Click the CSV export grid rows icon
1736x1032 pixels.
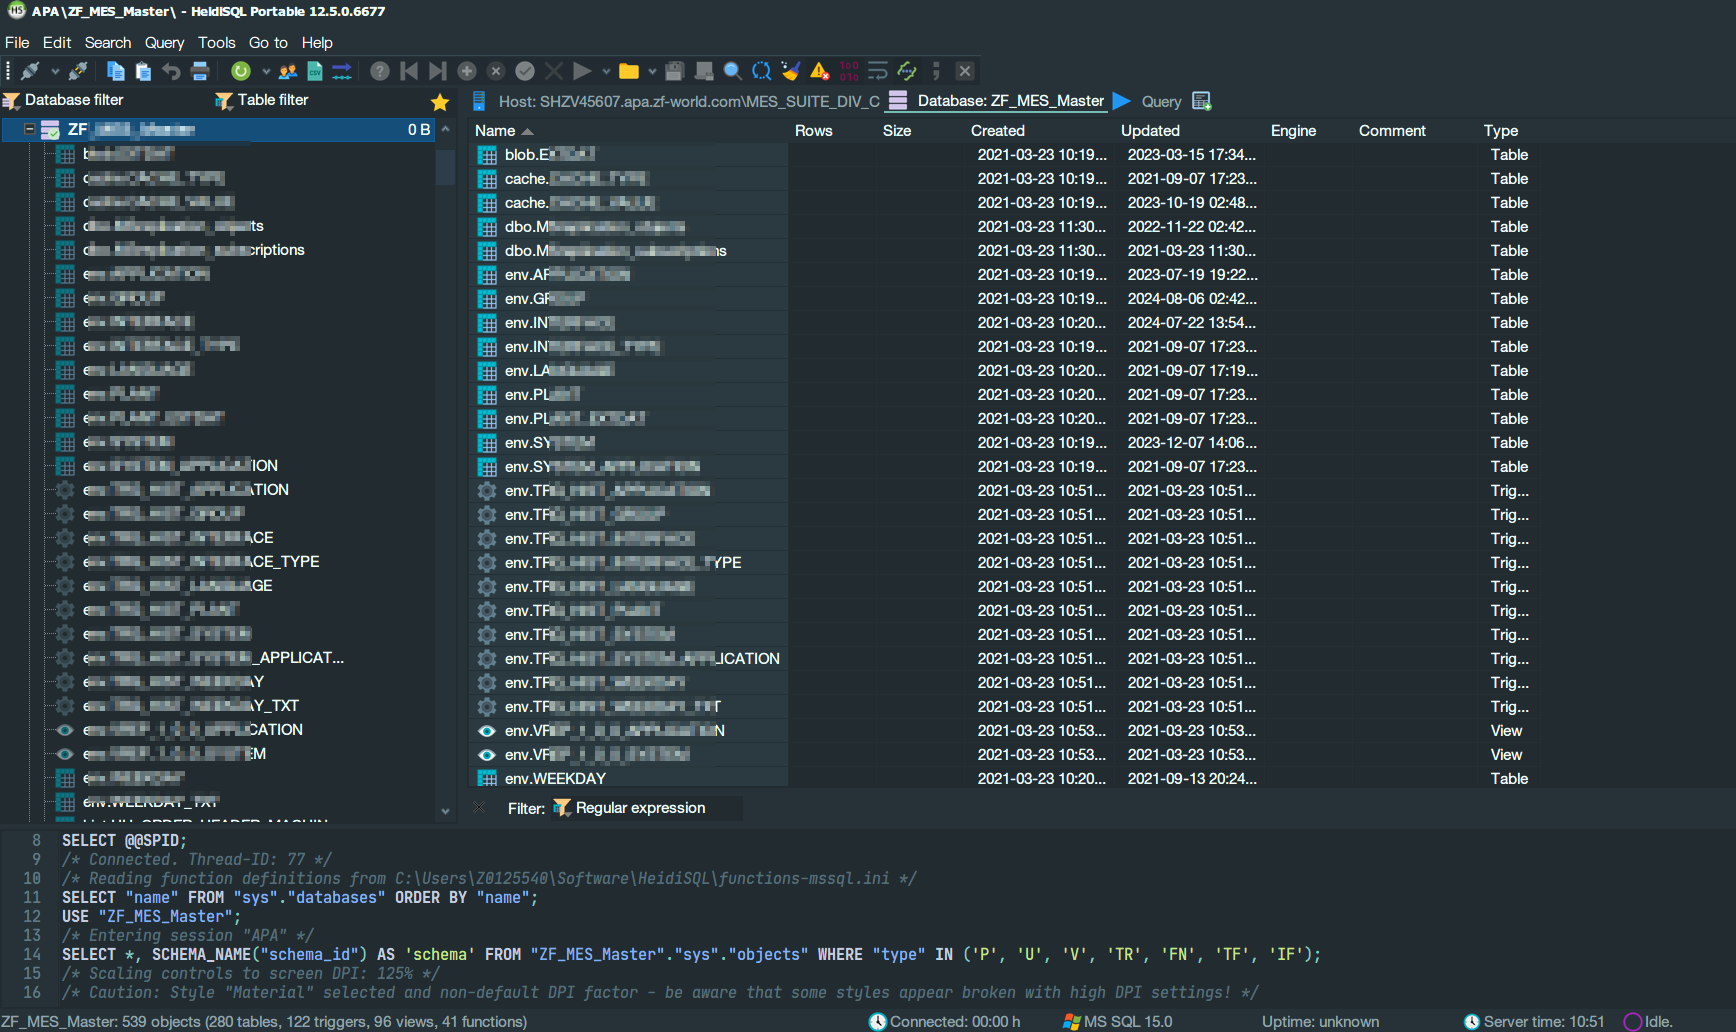point(315,71)
